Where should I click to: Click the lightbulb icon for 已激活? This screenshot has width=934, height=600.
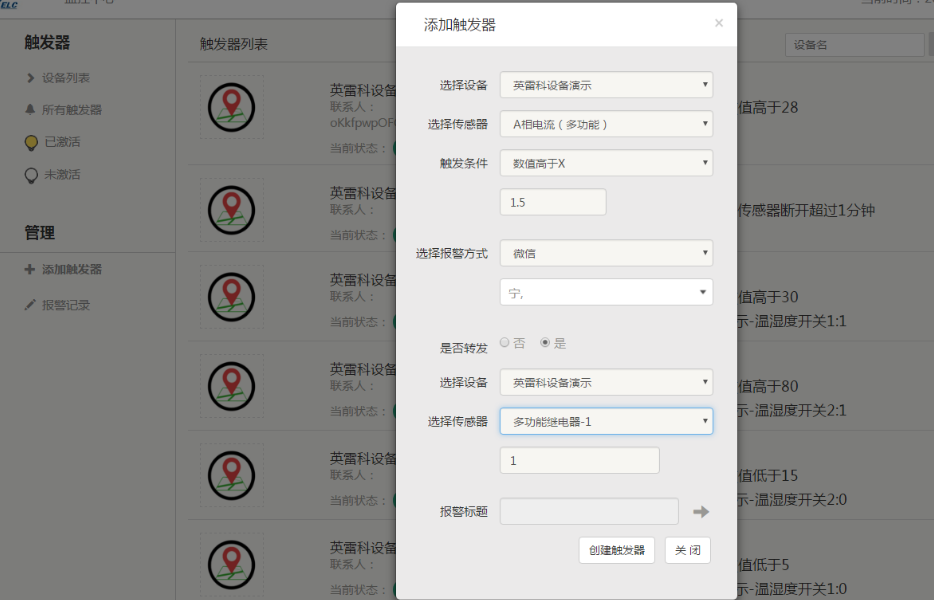point(31,142)
